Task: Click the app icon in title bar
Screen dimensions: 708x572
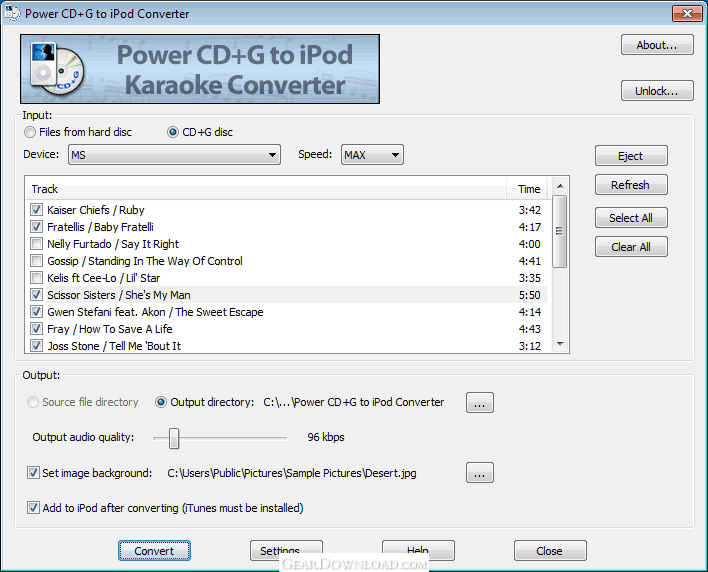Action: (x=12, y=13)
